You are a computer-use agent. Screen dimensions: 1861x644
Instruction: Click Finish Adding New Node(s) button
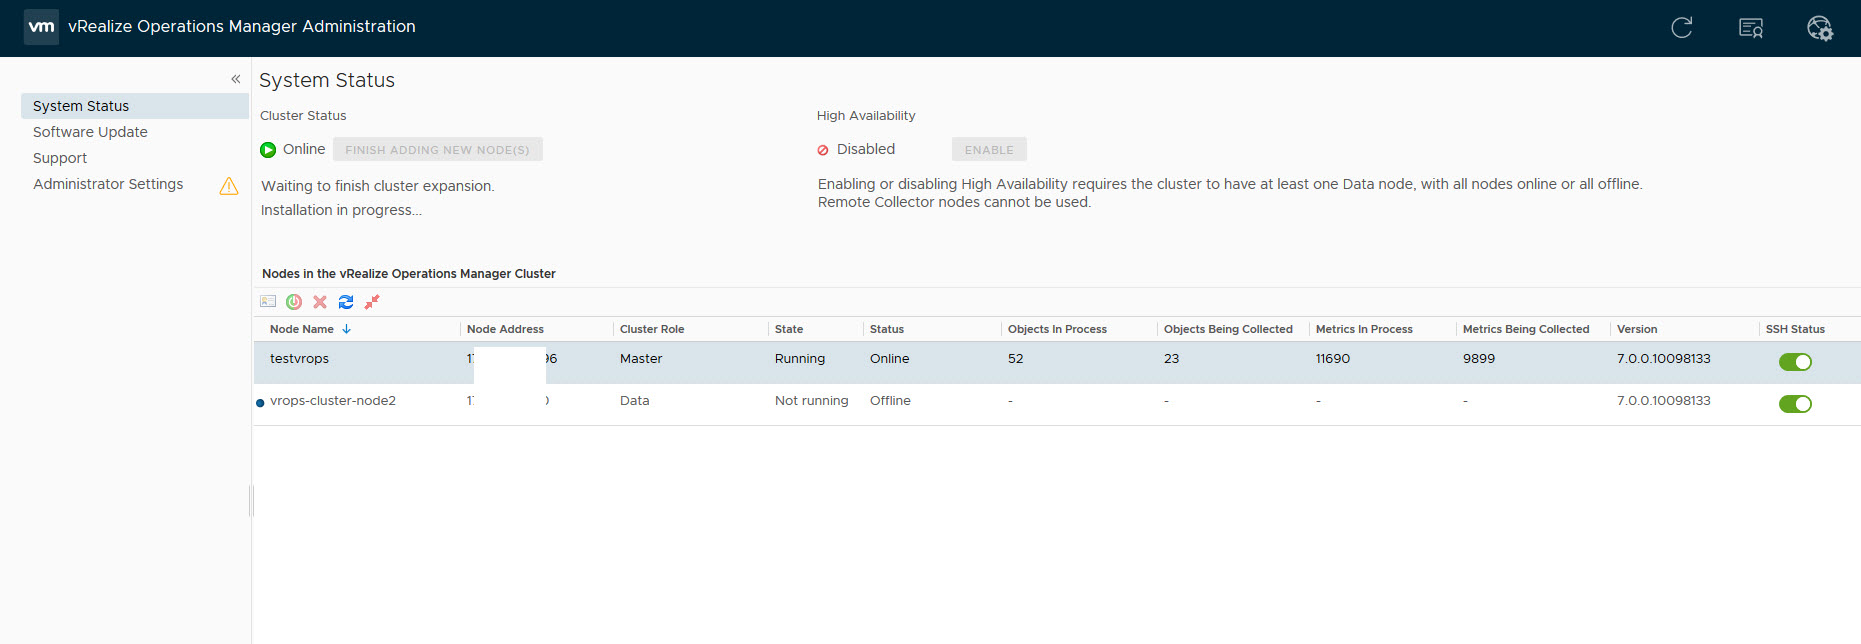tap(437, 150)
